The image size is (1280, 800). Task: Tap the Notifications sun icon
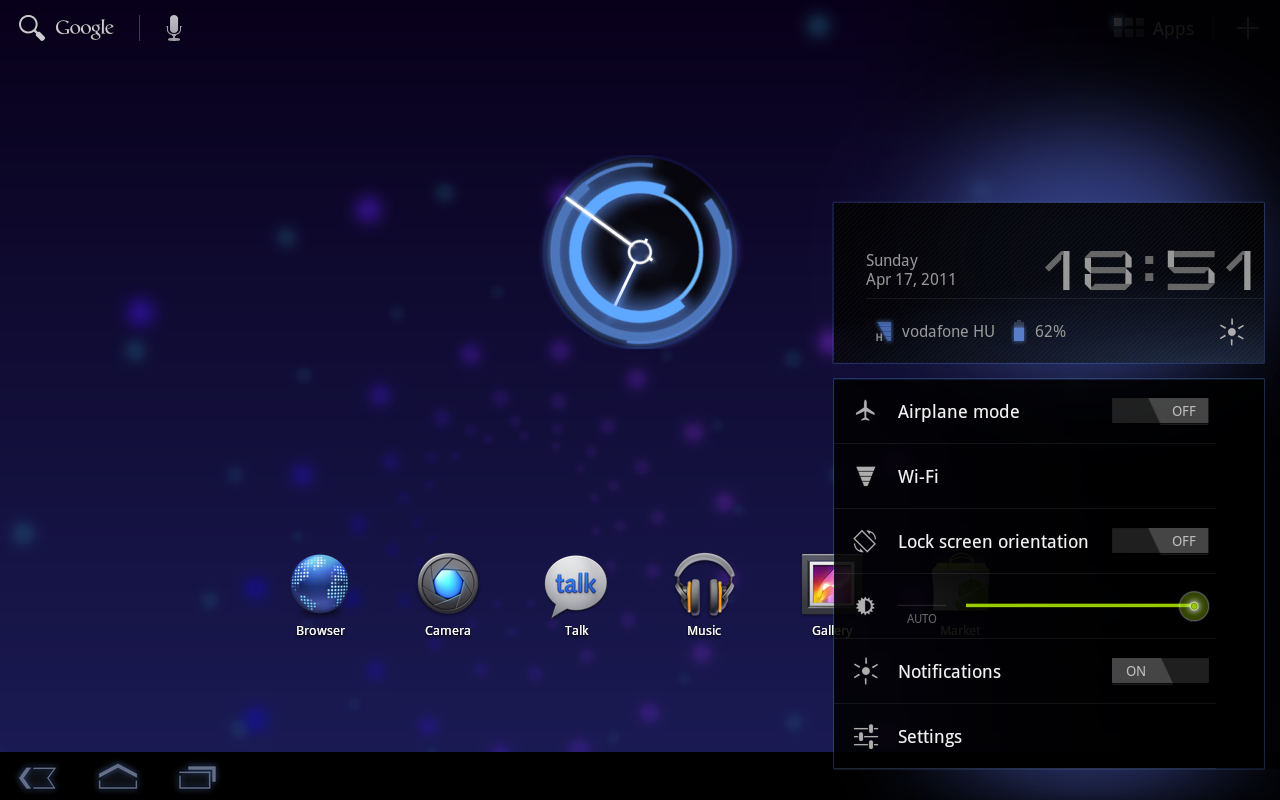[866, 671]
